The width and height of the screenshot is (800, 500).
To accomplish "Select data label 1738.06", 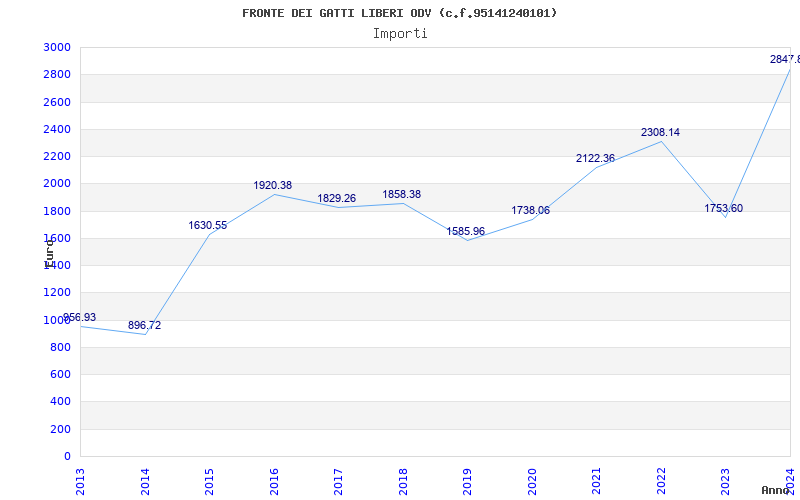I will click(531, 211).
